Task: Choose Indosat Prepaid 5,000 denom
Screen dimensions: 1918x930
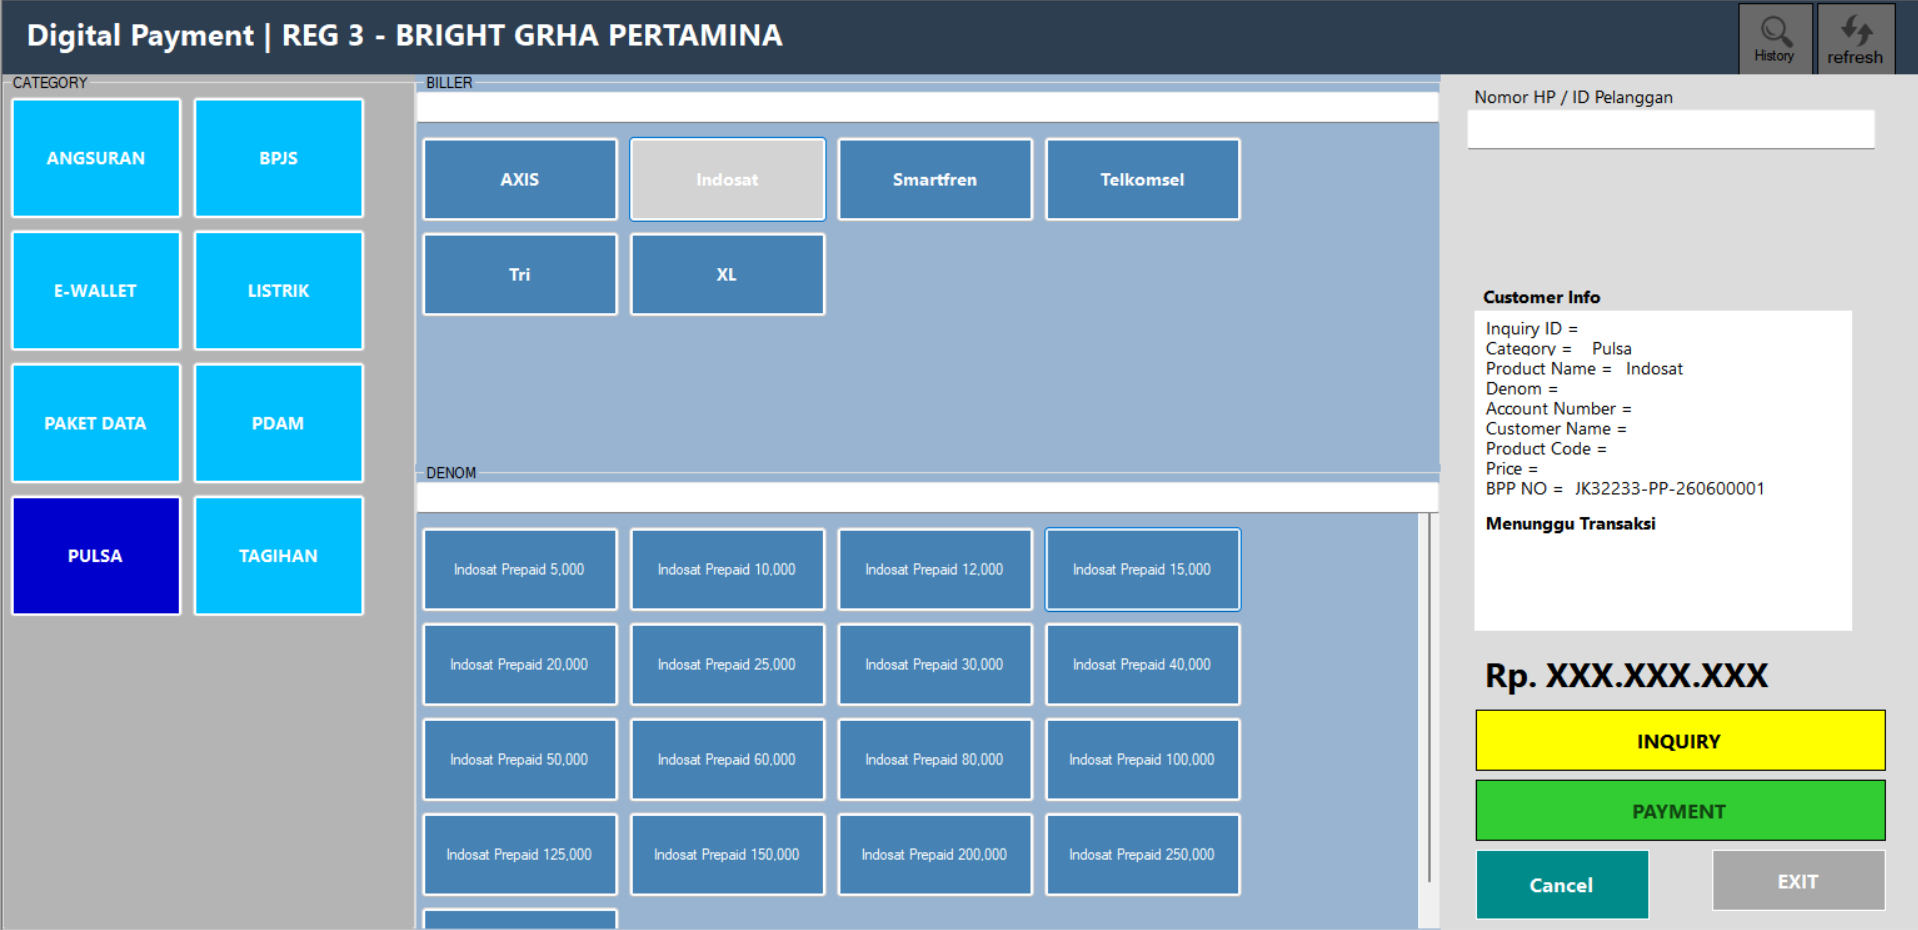Action: pyautogui.click(x=520, y=569)
